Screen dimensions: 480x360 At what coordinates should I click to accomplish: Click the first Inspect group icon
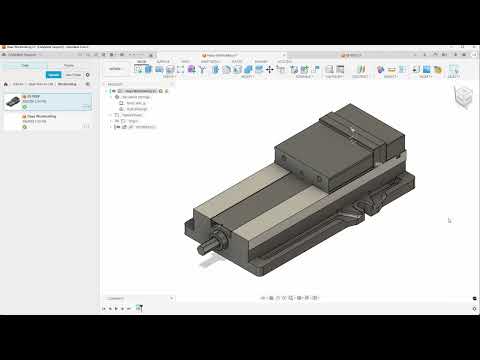tap(381, 69)
